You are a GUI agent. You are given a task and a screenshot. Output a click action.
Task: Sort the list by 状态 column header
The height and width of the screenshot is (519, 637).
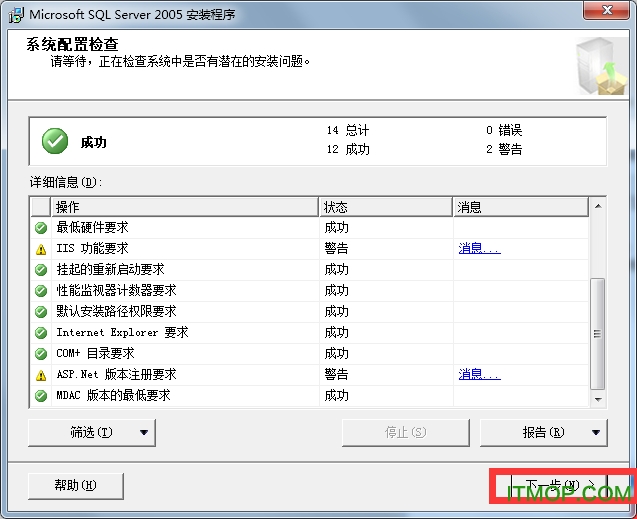[x=386, y=207]
